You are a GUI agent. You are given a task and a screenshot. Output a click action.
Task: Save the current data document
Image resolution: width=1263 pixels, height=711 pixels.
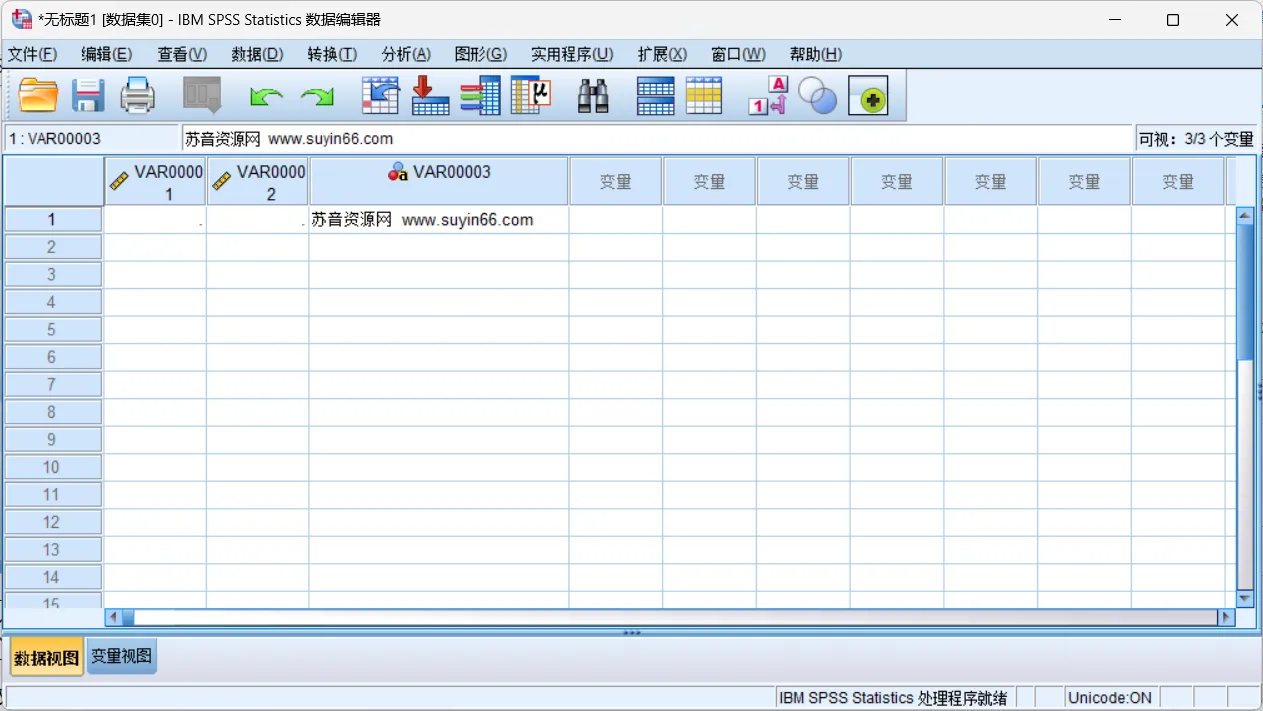click(x=88, y=95)
